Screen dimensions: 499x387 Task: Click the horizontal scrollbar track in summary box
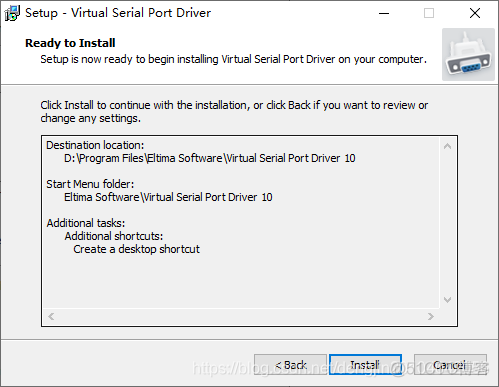(x=241, y=316)
